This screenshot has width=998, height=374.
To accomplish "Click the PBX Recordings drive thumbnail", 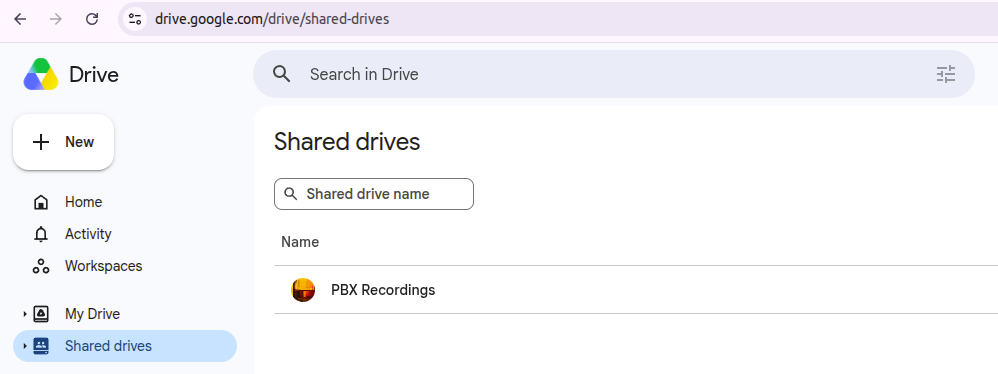I will (303, 290).
